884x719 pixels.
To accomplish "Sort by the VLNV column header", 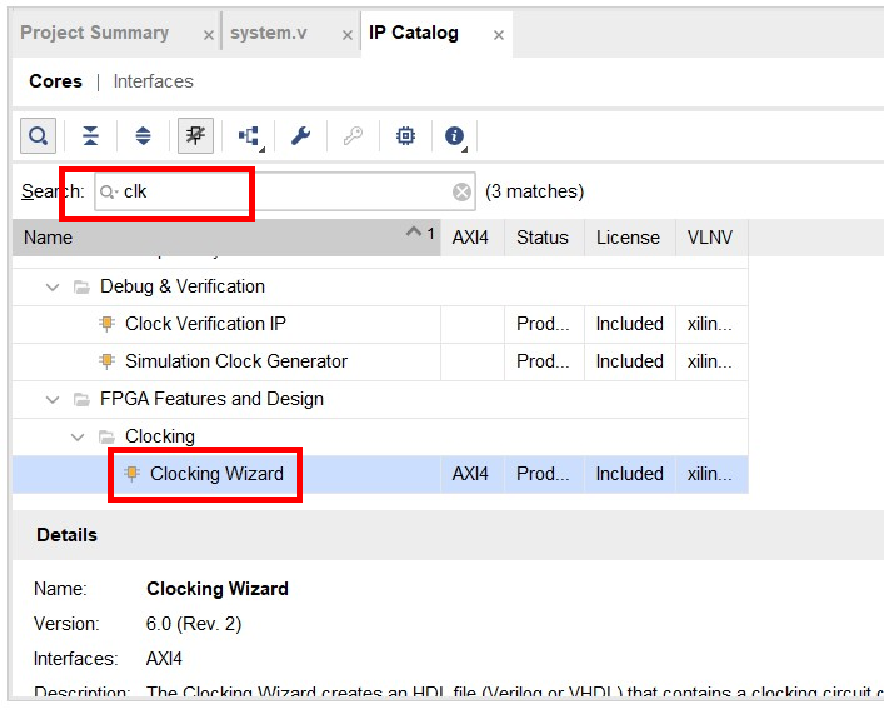I will coord(711,237).
